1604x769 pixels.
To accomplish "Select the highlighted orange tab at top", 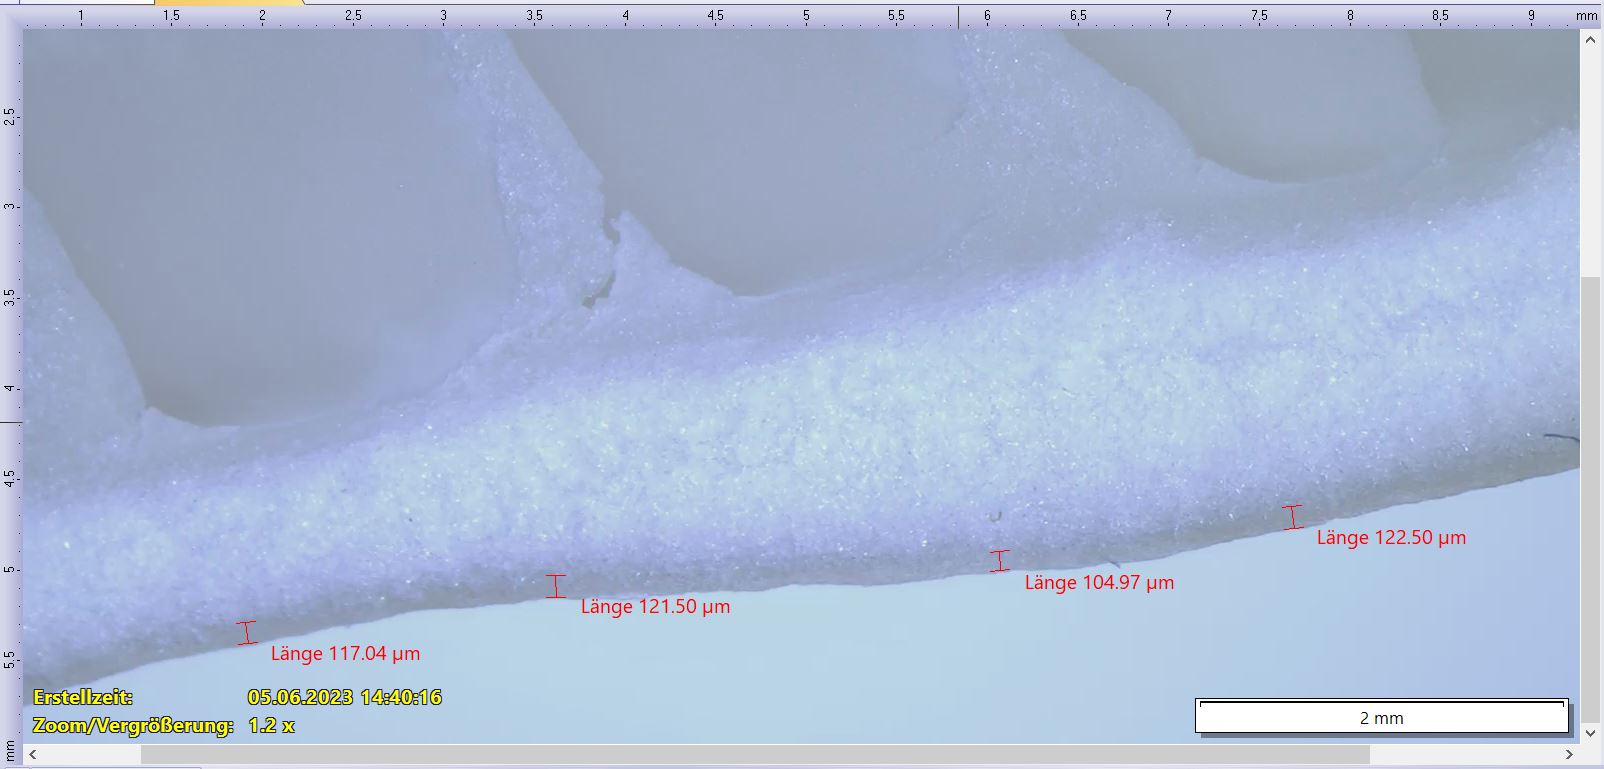I will point(229,2).
